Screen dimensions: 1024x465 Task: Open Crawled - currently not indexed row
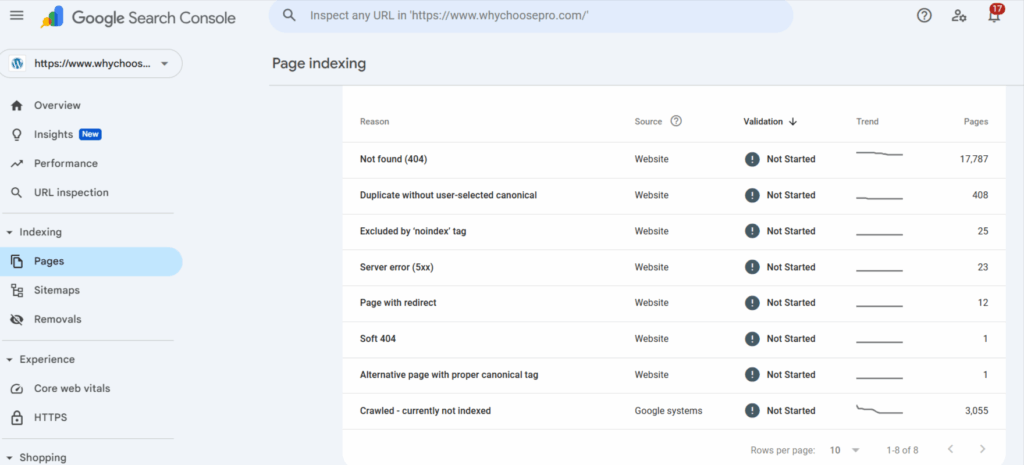pyautogui.click(x=425, y=411)
